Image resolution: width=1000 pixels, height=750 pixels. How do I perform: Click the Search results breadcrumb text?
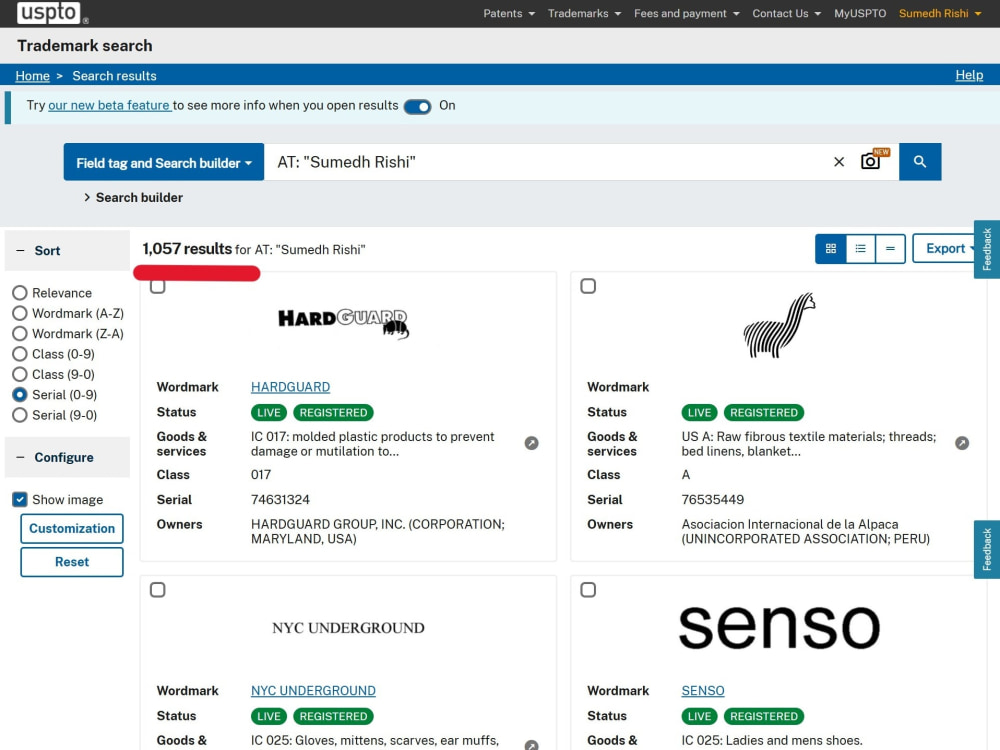[x=114, y=76]
